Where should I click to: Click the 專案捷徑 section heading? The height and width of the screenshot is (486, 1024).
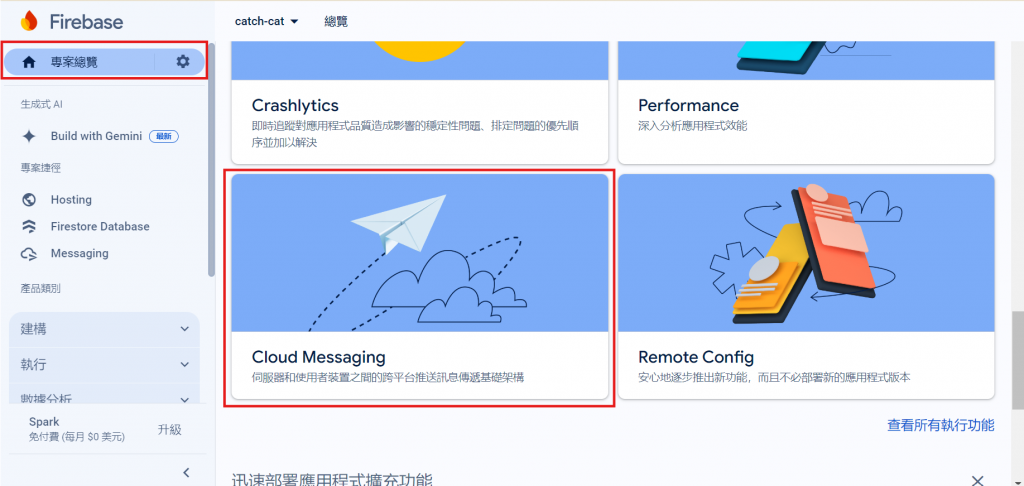click(40, 168)
